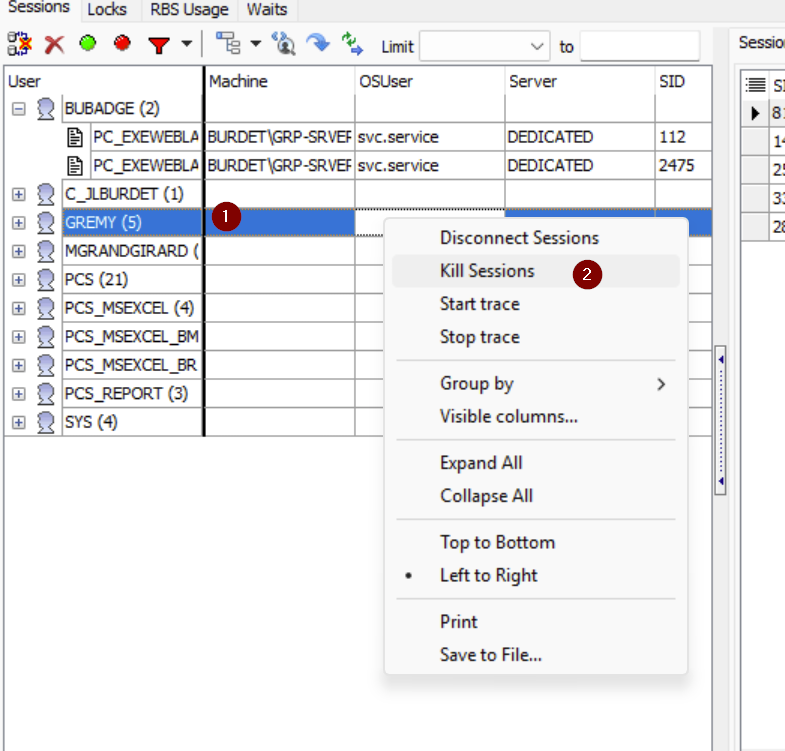Image resolution: width=785 pixels, height=751 pixels.
Task: Click the SID cell showing 2475
Action: click(x=683, y=166)
